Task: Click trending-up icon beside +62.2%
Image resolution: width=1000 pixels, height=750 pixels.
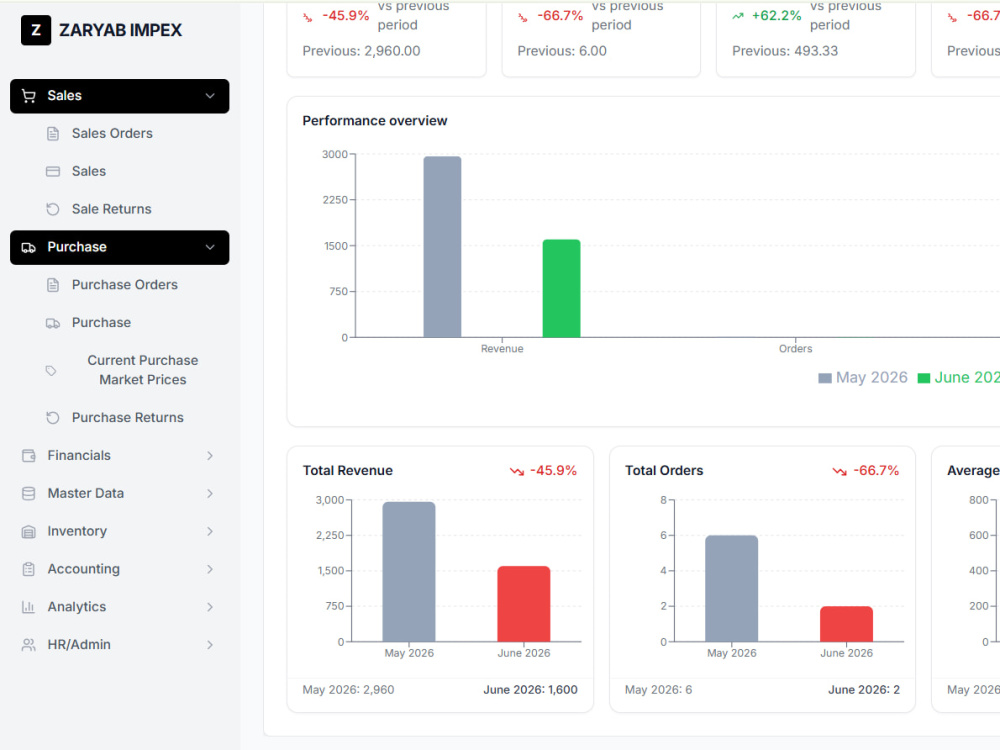Action: pyautogui.click(x=738, y=16)
